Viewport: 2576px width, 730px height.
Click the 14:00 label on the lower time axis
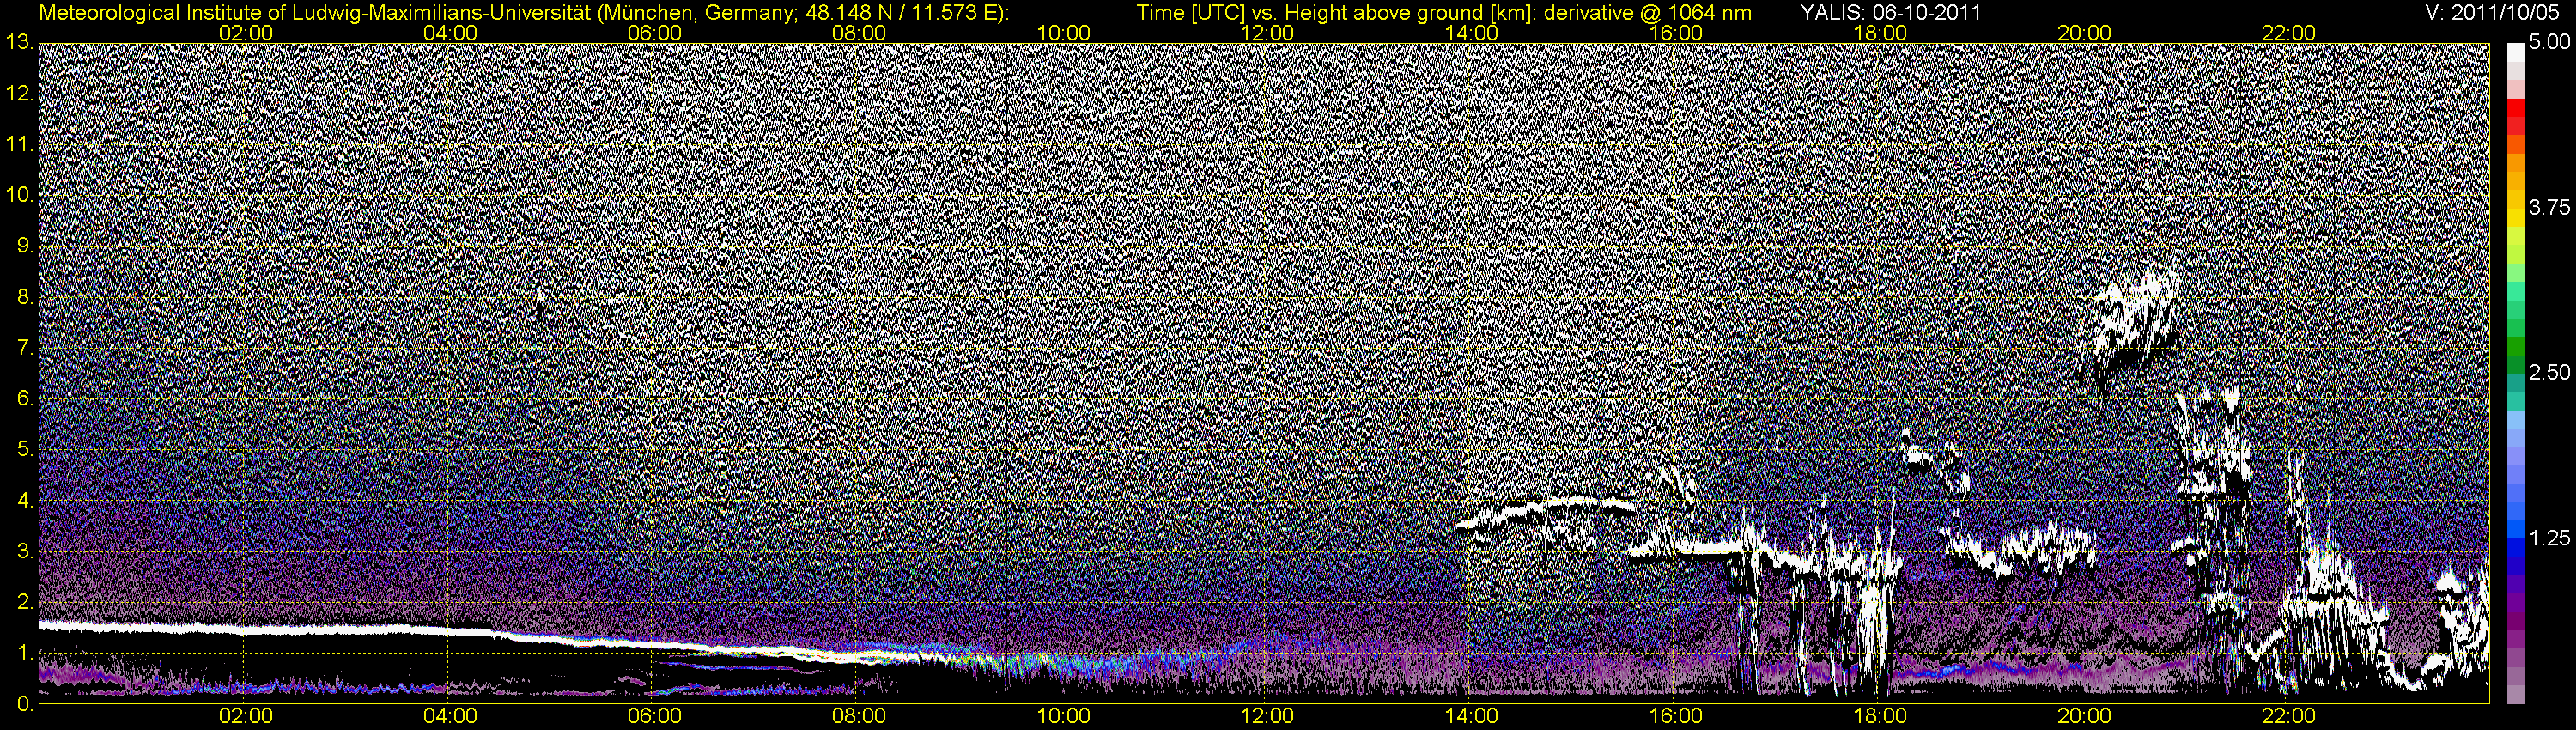[1472, 717]
